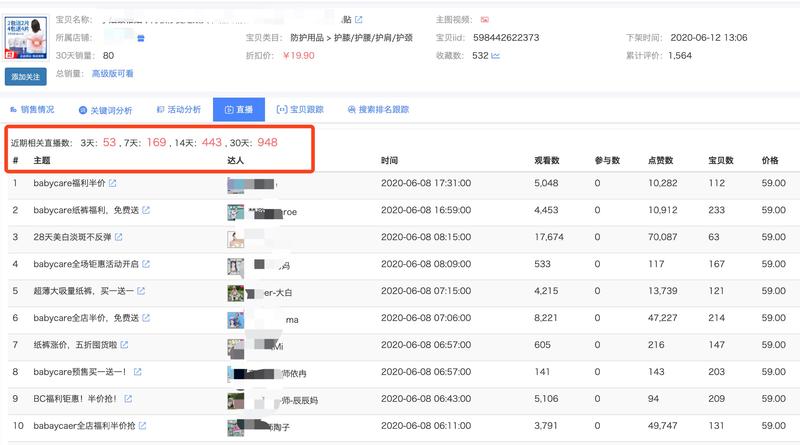Click the livestream title 超薄大吸量纸裤，买一送一
Screen dimensions: 800x445
point(84,291)
